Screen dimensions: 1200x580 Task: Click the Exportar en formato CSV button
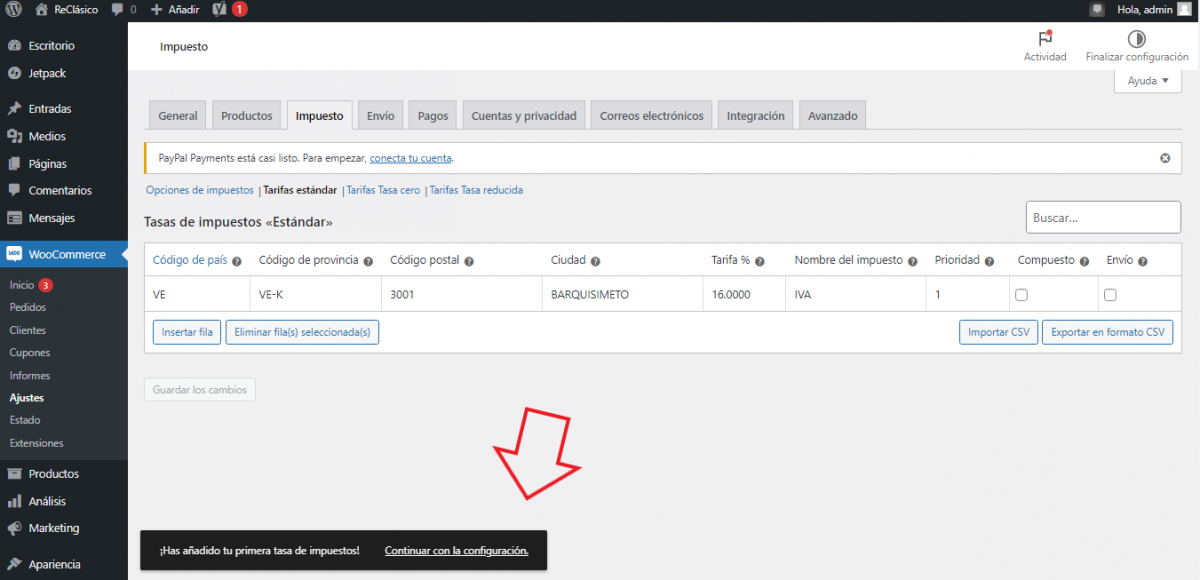pyautogui.click(x=1107, y=332)
